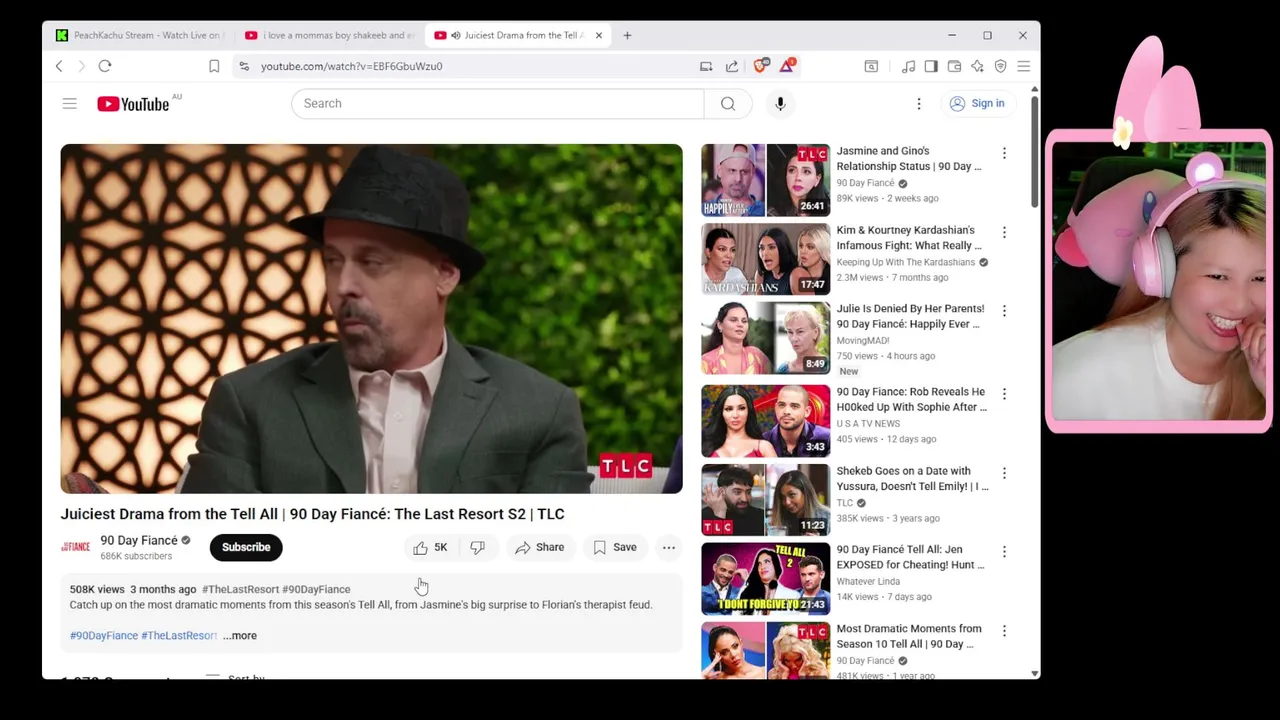Viewport: 1280px width, 720px height.
Task: Bookmark this page in toolbar
Action: [214, 66]
